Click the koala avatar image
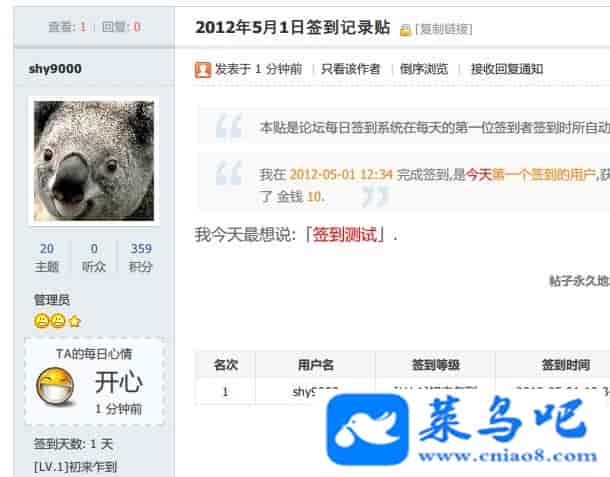The height and width of the screenshot is (477, 610). (94, 161)
